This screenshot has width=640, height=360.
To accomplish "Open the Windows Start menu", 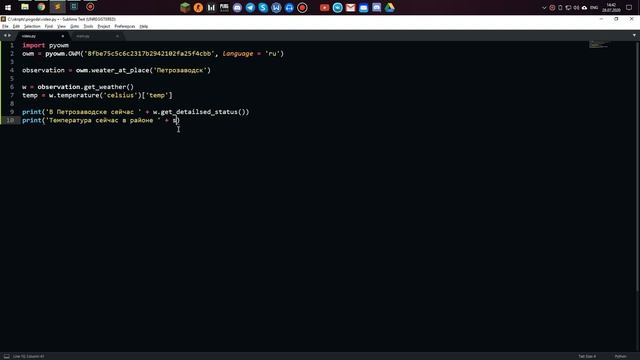I will click(8, 7).
